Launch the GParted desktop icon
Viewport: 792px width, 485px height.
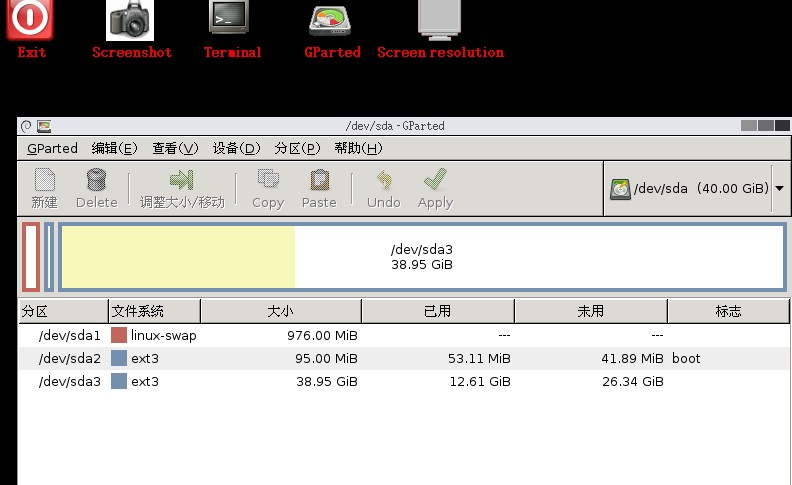tap(330, 20)
